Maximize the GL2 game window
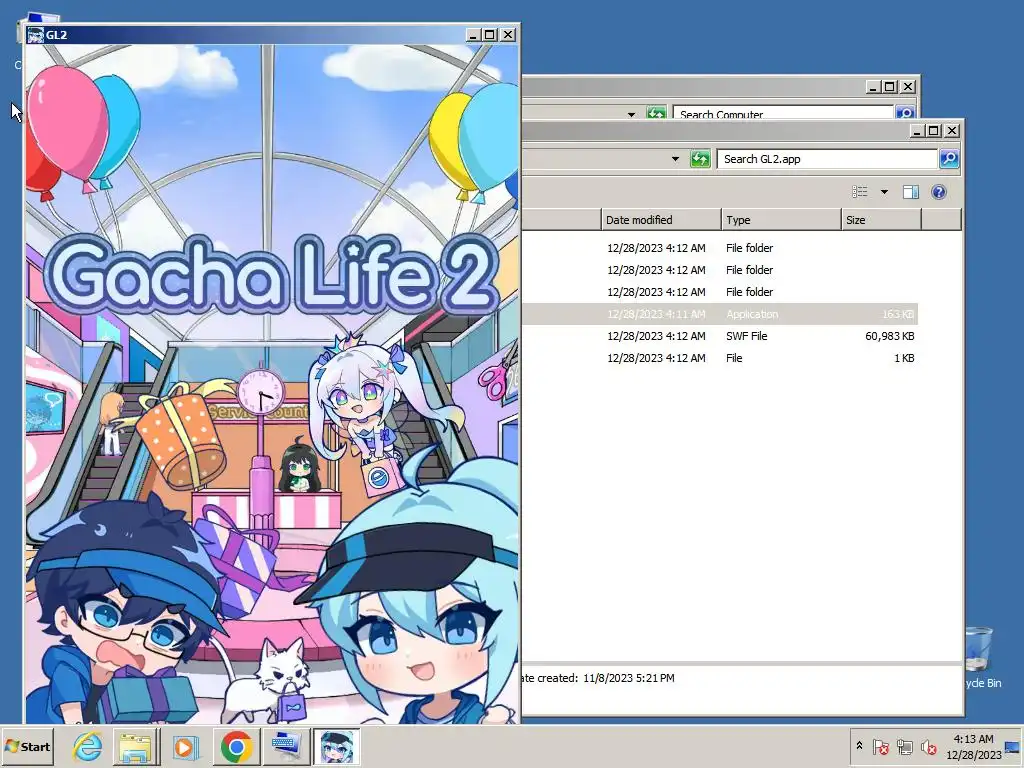Image resolution: width=1024 pixels, height=768 pixels. pos(490,35)
